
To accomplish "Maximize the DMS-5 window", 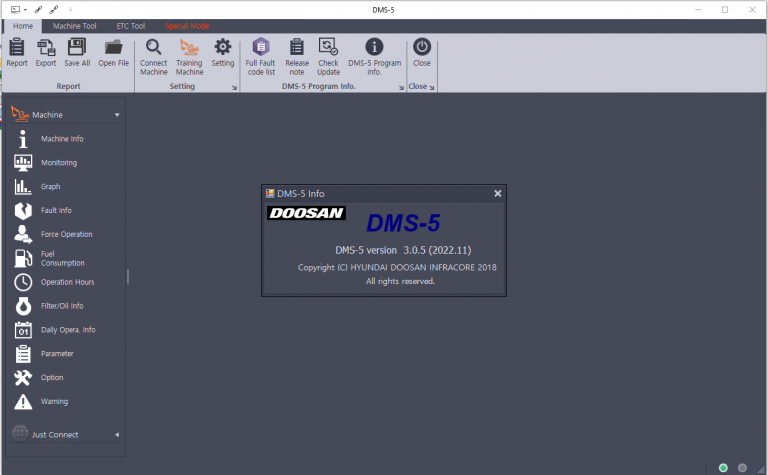I will click(725, 9).
